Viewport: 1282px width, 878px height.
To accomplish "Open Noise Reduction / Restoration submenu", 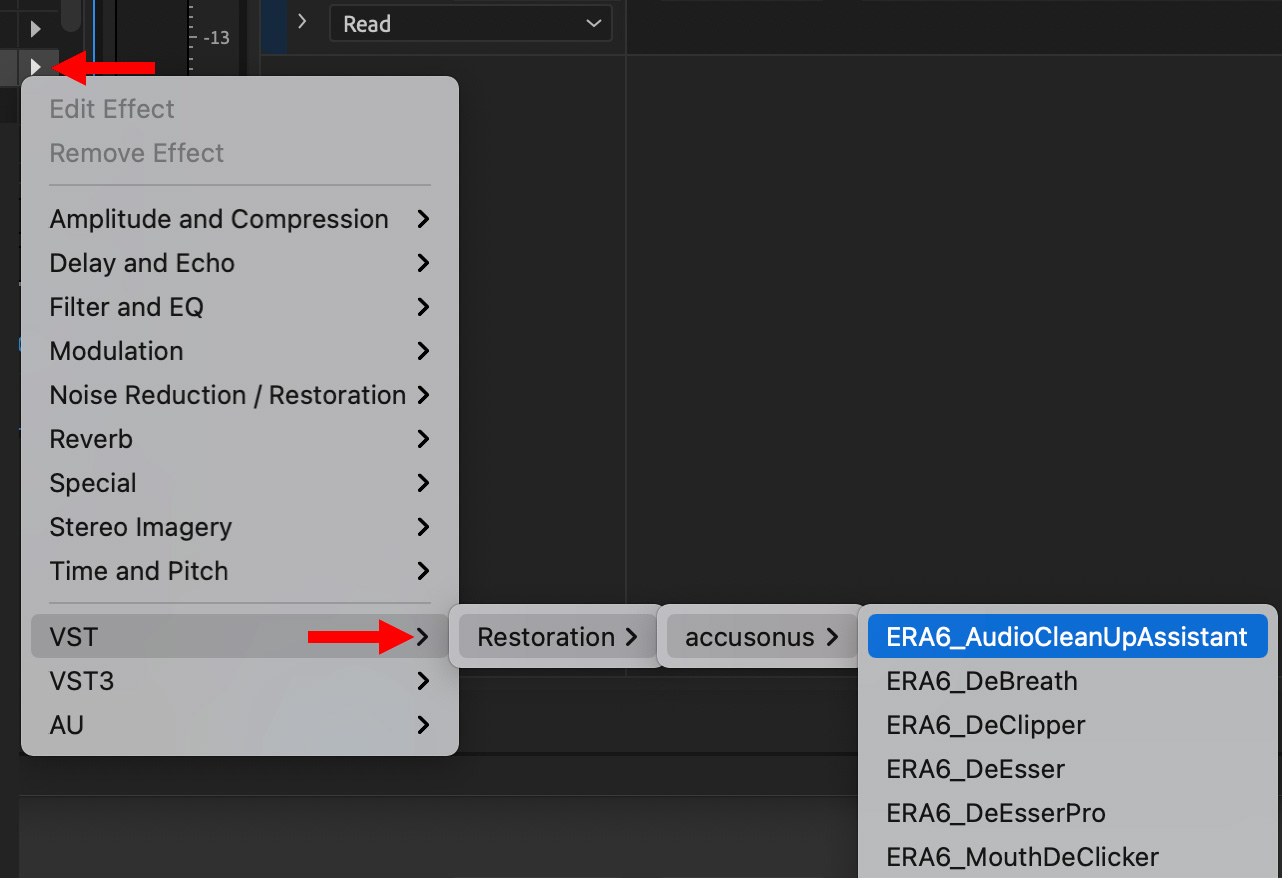I will point(240,395).
